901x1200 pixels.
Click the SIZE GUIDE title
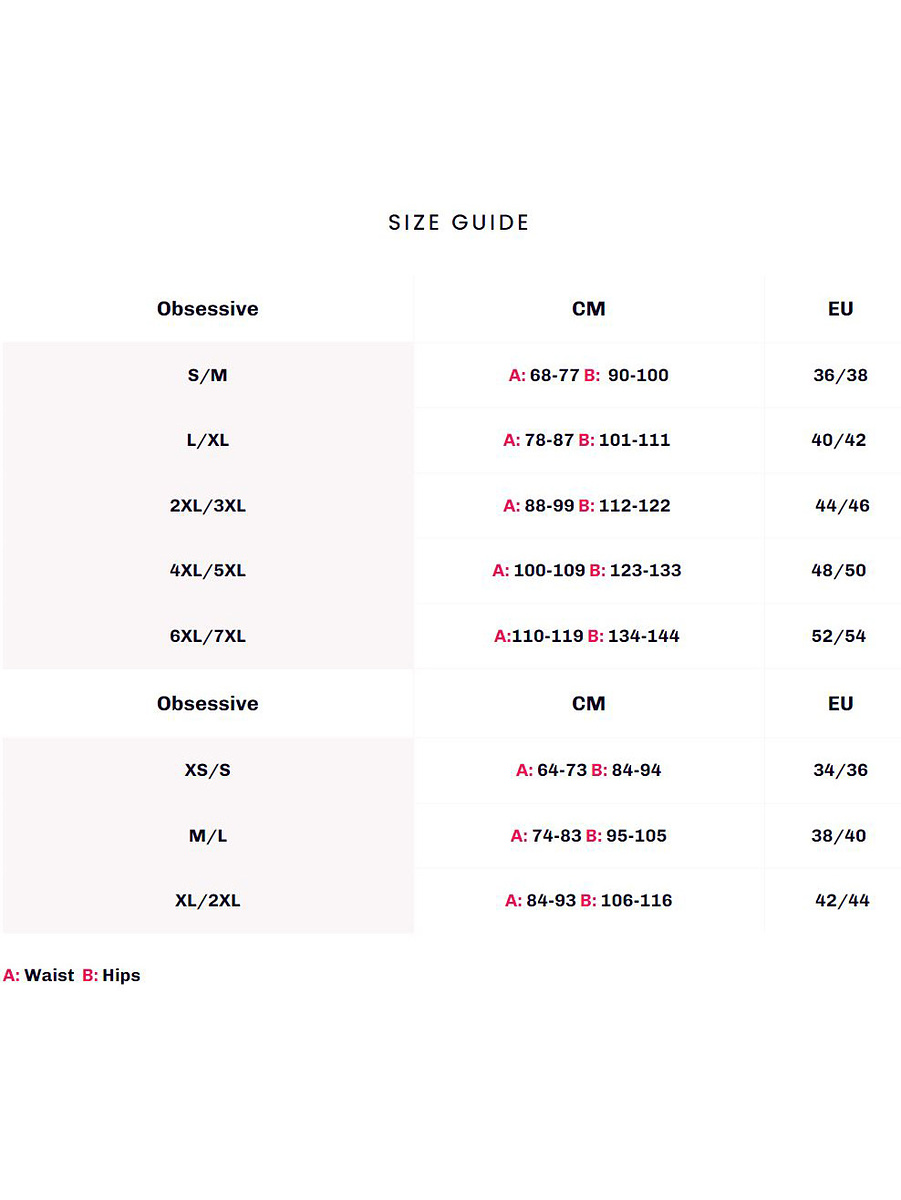(459, 223)
